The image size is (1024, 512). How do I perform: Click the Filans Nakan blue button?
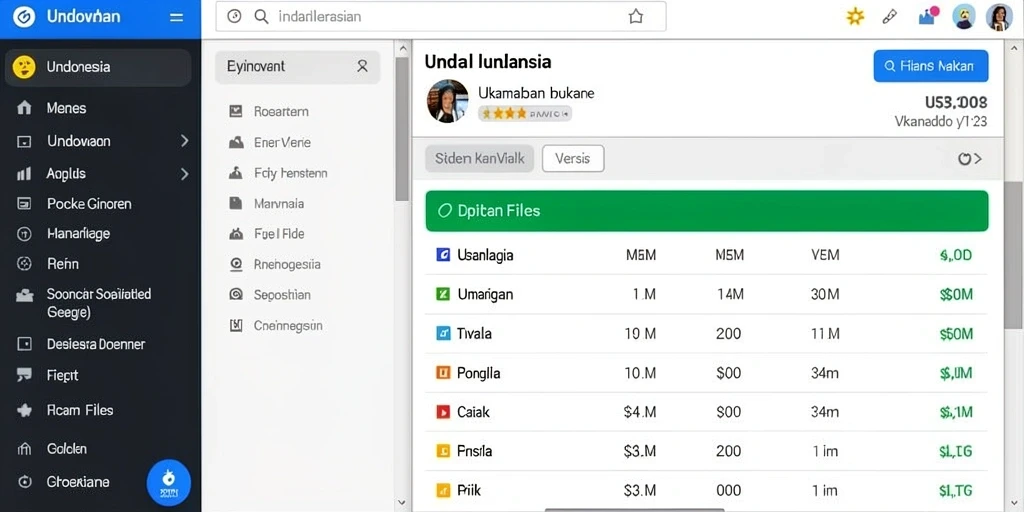[x=931, y=66]
